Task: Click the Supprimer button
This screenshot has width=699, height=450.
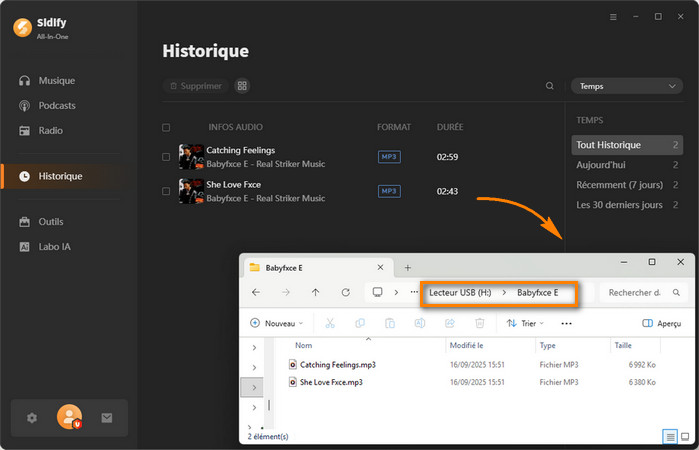Action: 195,86
